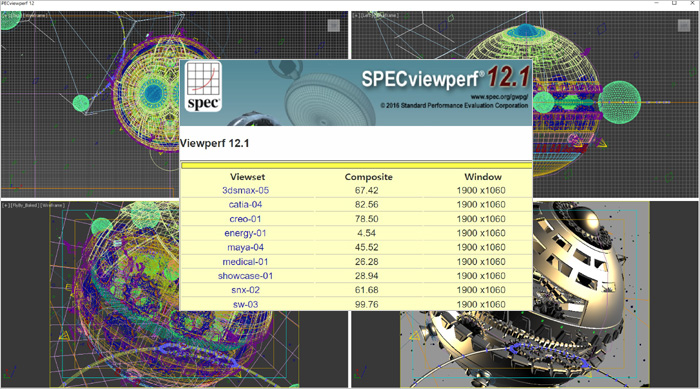Open the [+] menu in the FlyBy_Baked viewport
The image size is (700, 389).
click(5, 205)
